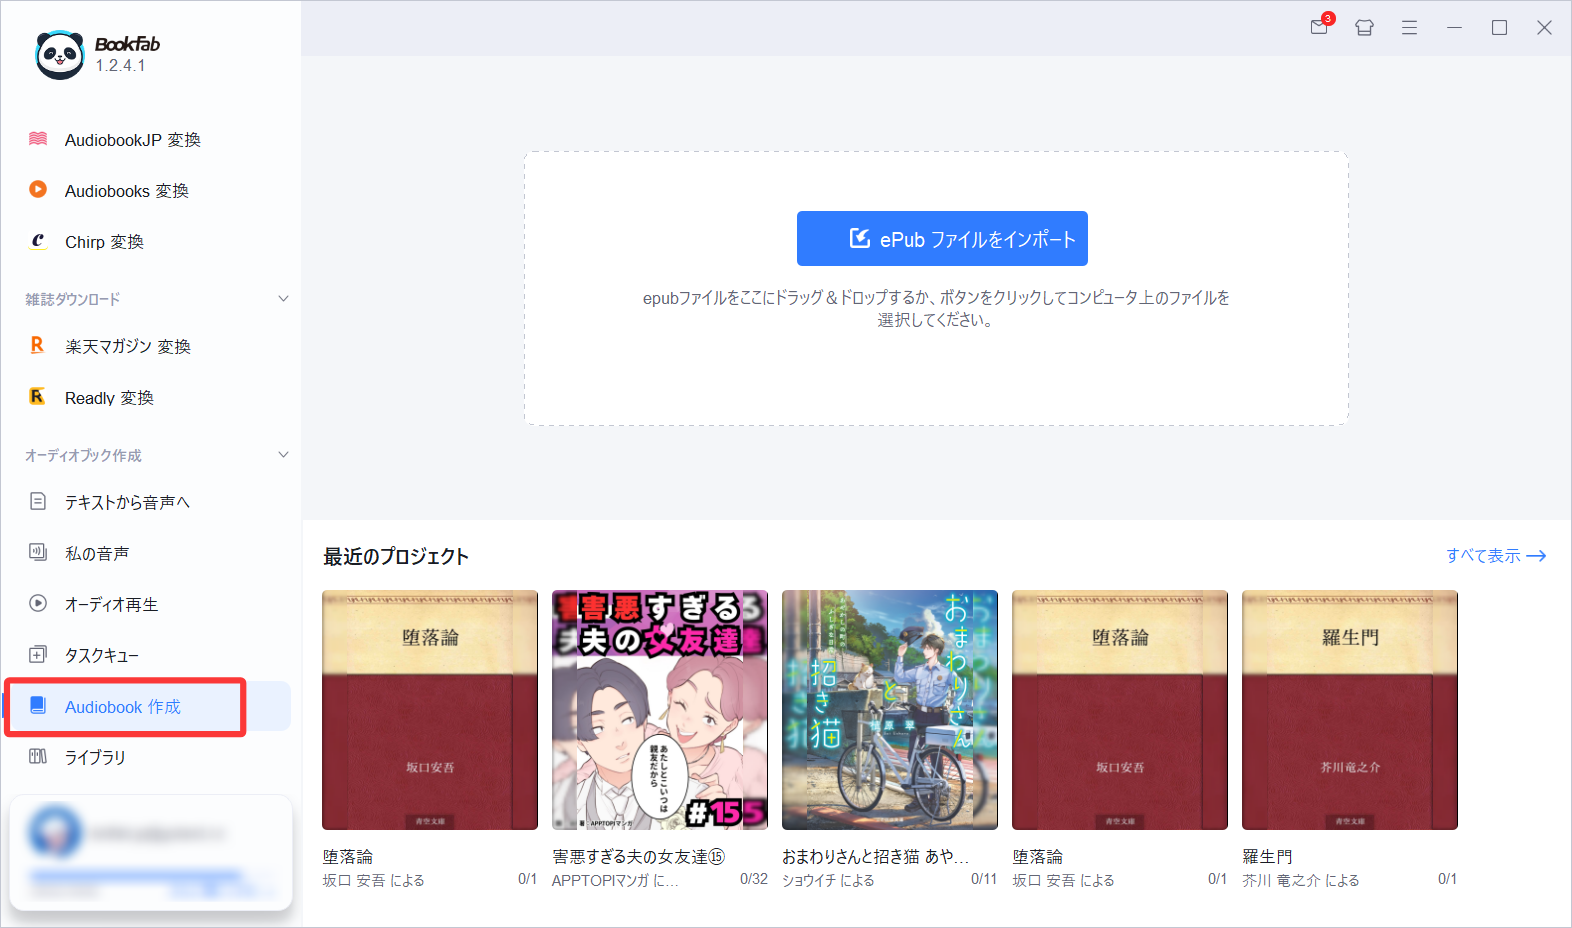Click the 0/11 progress count
Viewport: 1572px width, 928px height.
click(984, 879)
